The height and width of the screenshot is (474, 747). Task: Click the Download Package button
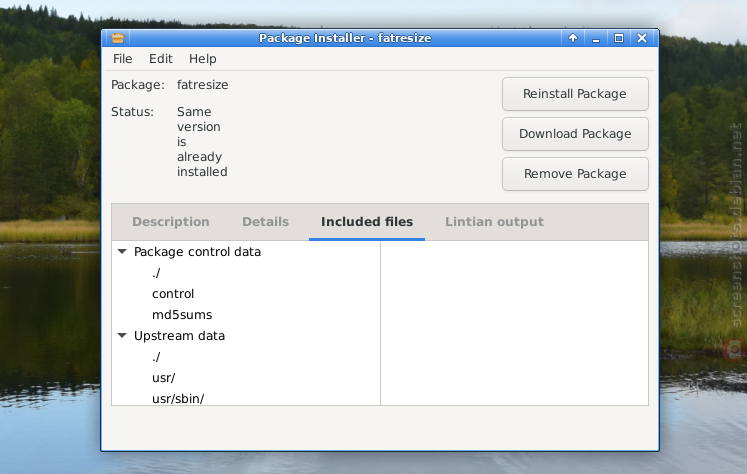click(575, 134)
